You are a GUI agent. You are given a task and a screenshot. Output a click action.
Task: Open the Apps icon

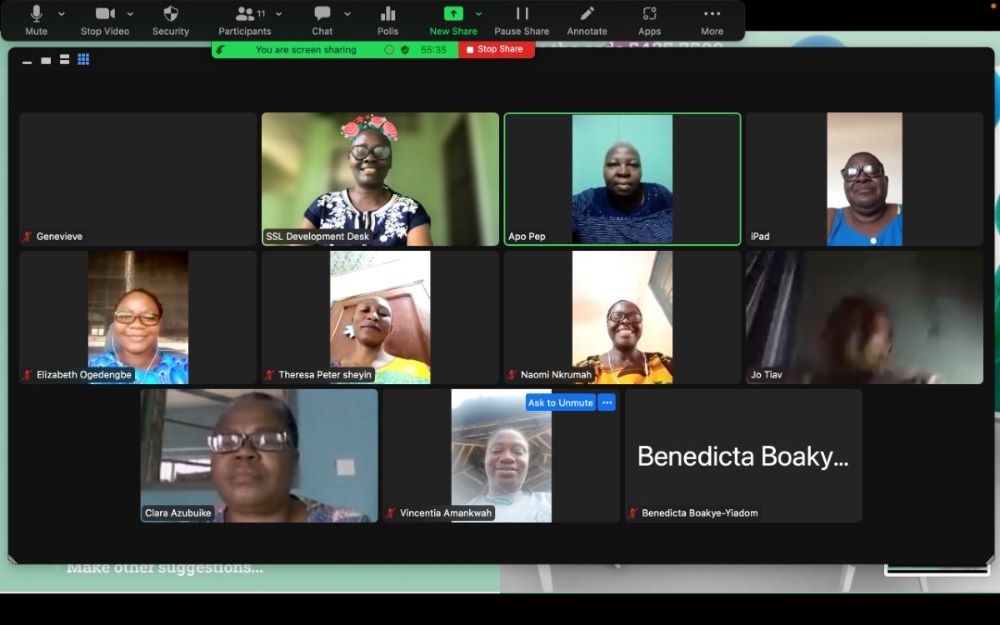click(650, 14)
